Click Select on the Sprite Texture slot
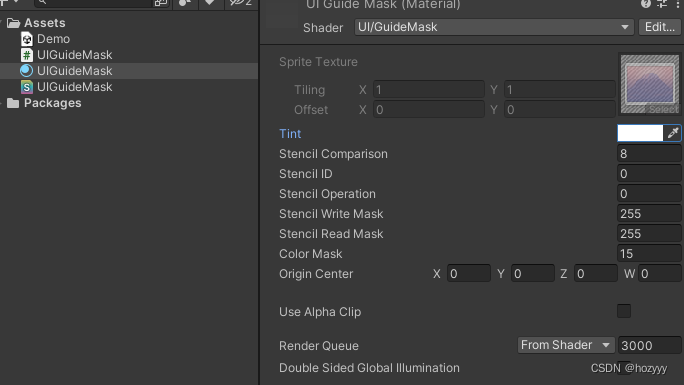 663,109
